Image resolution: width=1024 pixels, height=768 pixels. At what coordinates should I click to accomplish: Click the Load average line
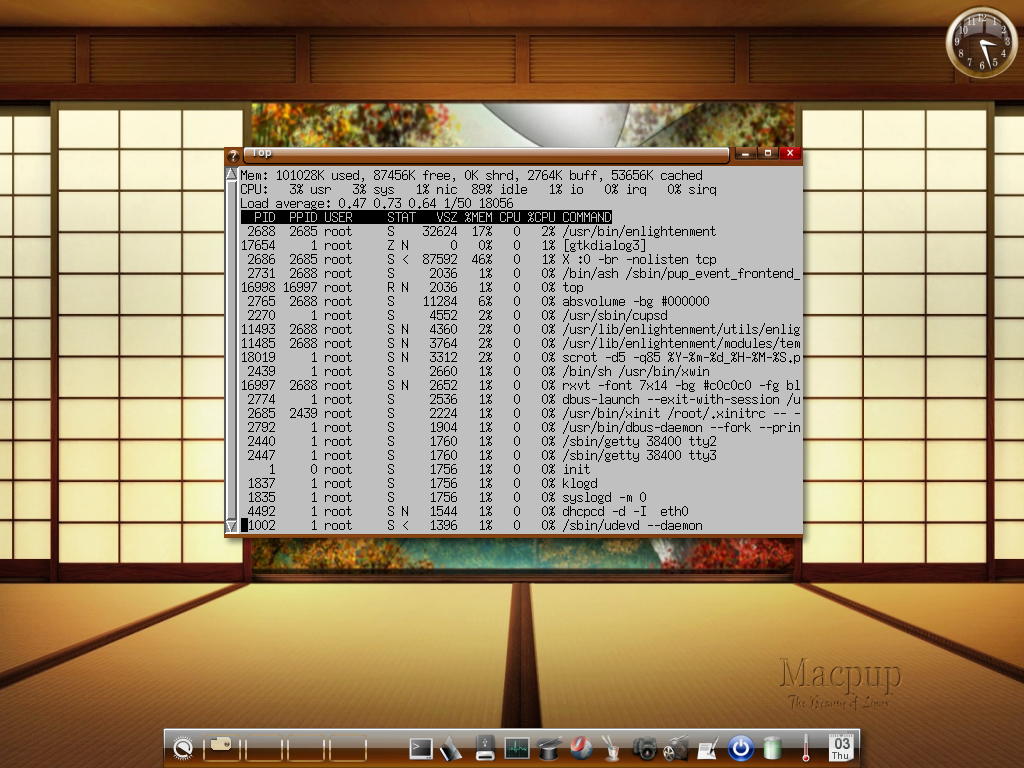377,203
